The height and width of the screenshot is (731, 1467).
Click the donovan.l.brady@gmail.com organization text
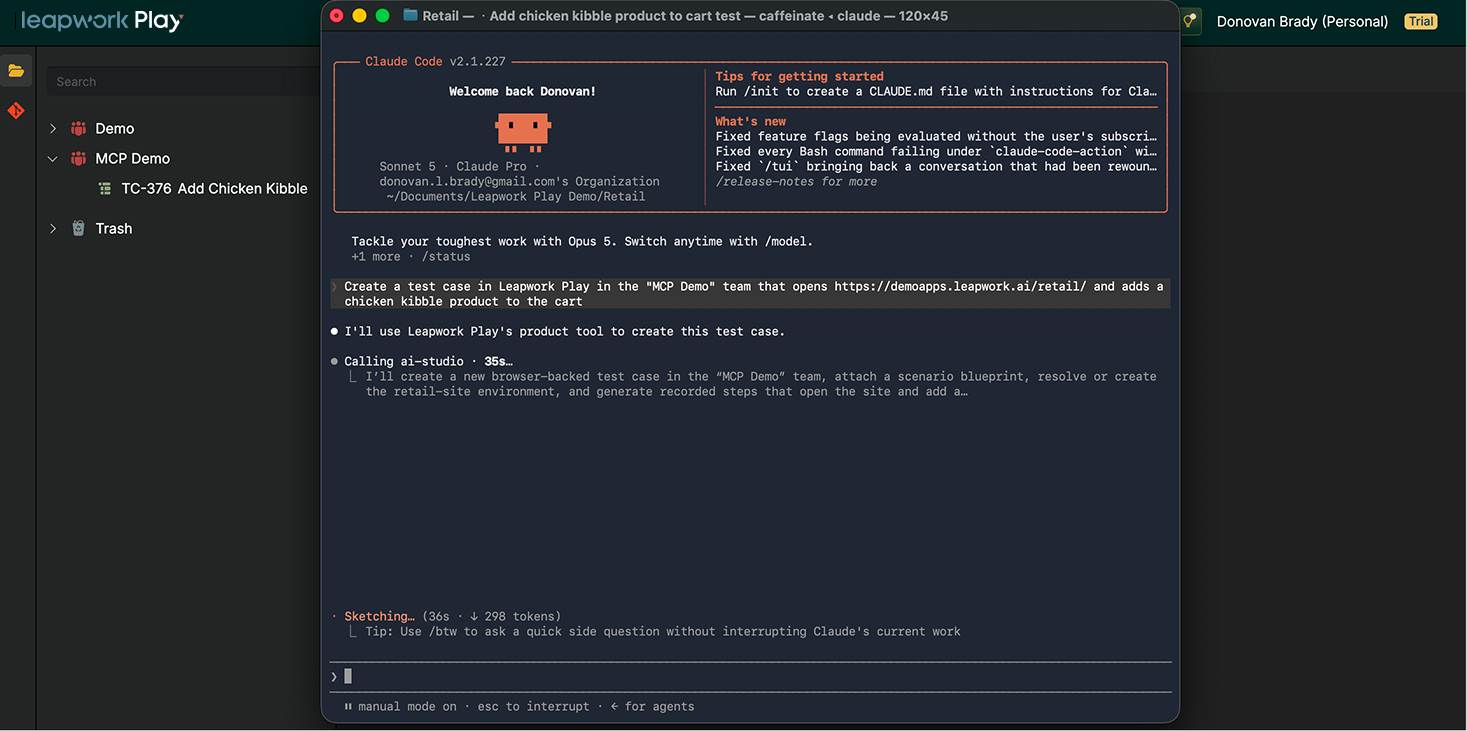(x=519, y=181)
